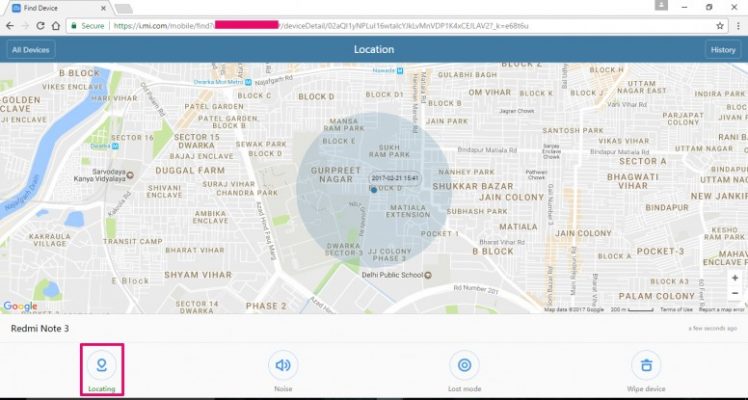Click the Delhi Public School marker
748x400 pixels.
[428, 275]
